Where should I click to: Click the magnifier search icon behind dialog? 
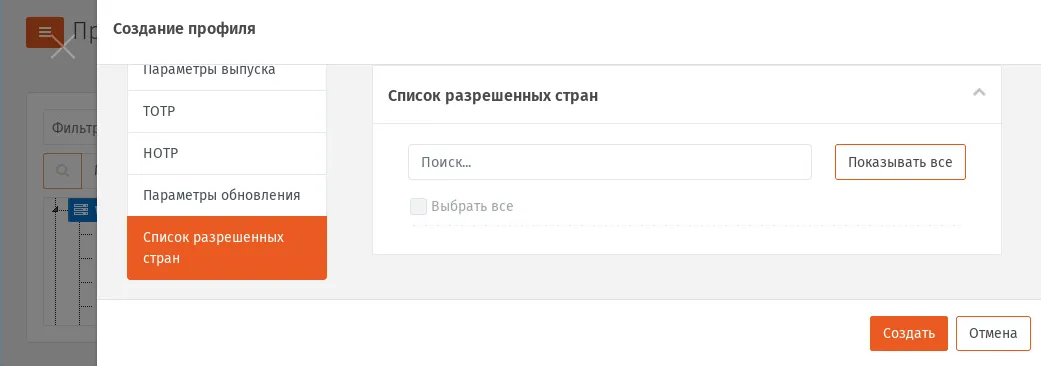(x=62, y=171)
